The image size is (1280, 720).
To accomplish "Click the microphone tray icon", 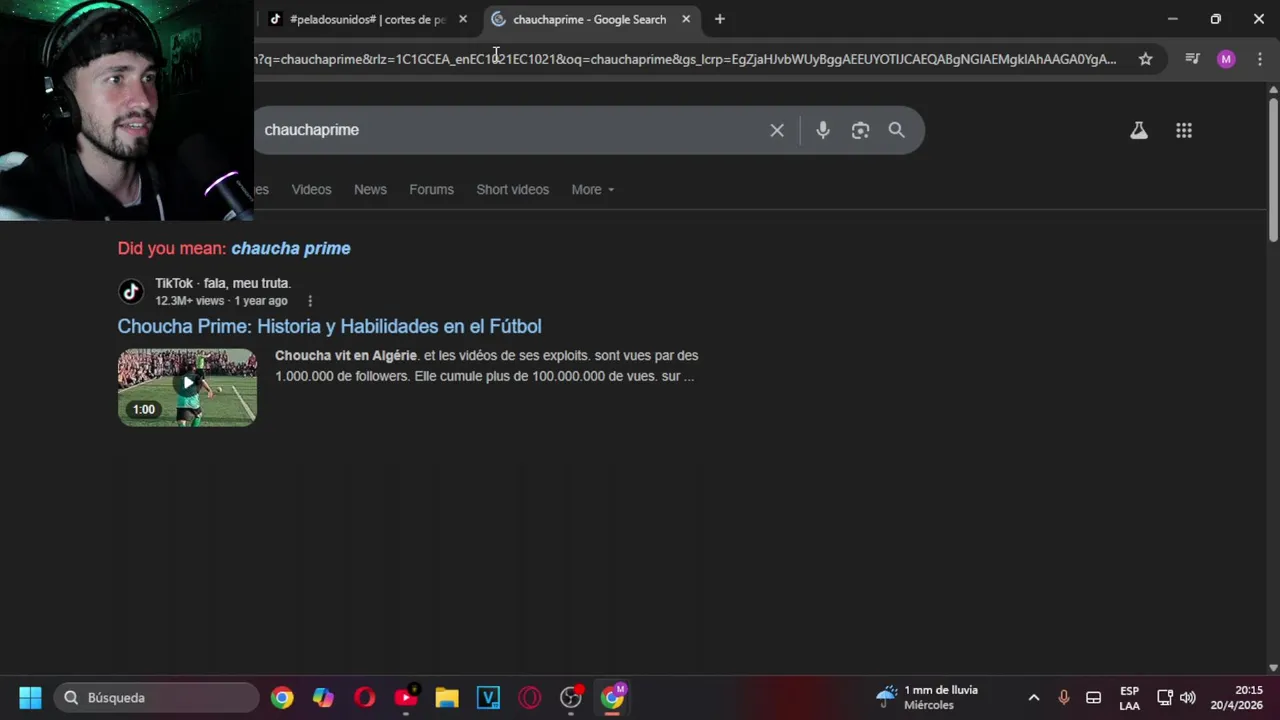I will (x=1064, y=697).
